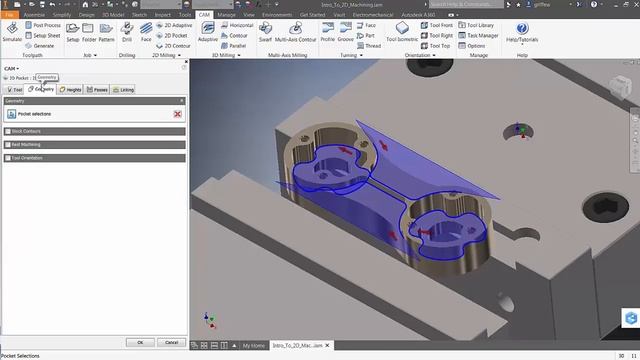Choose the 2D milling Face operation
The image size is (640, 360).
(146, 32)
